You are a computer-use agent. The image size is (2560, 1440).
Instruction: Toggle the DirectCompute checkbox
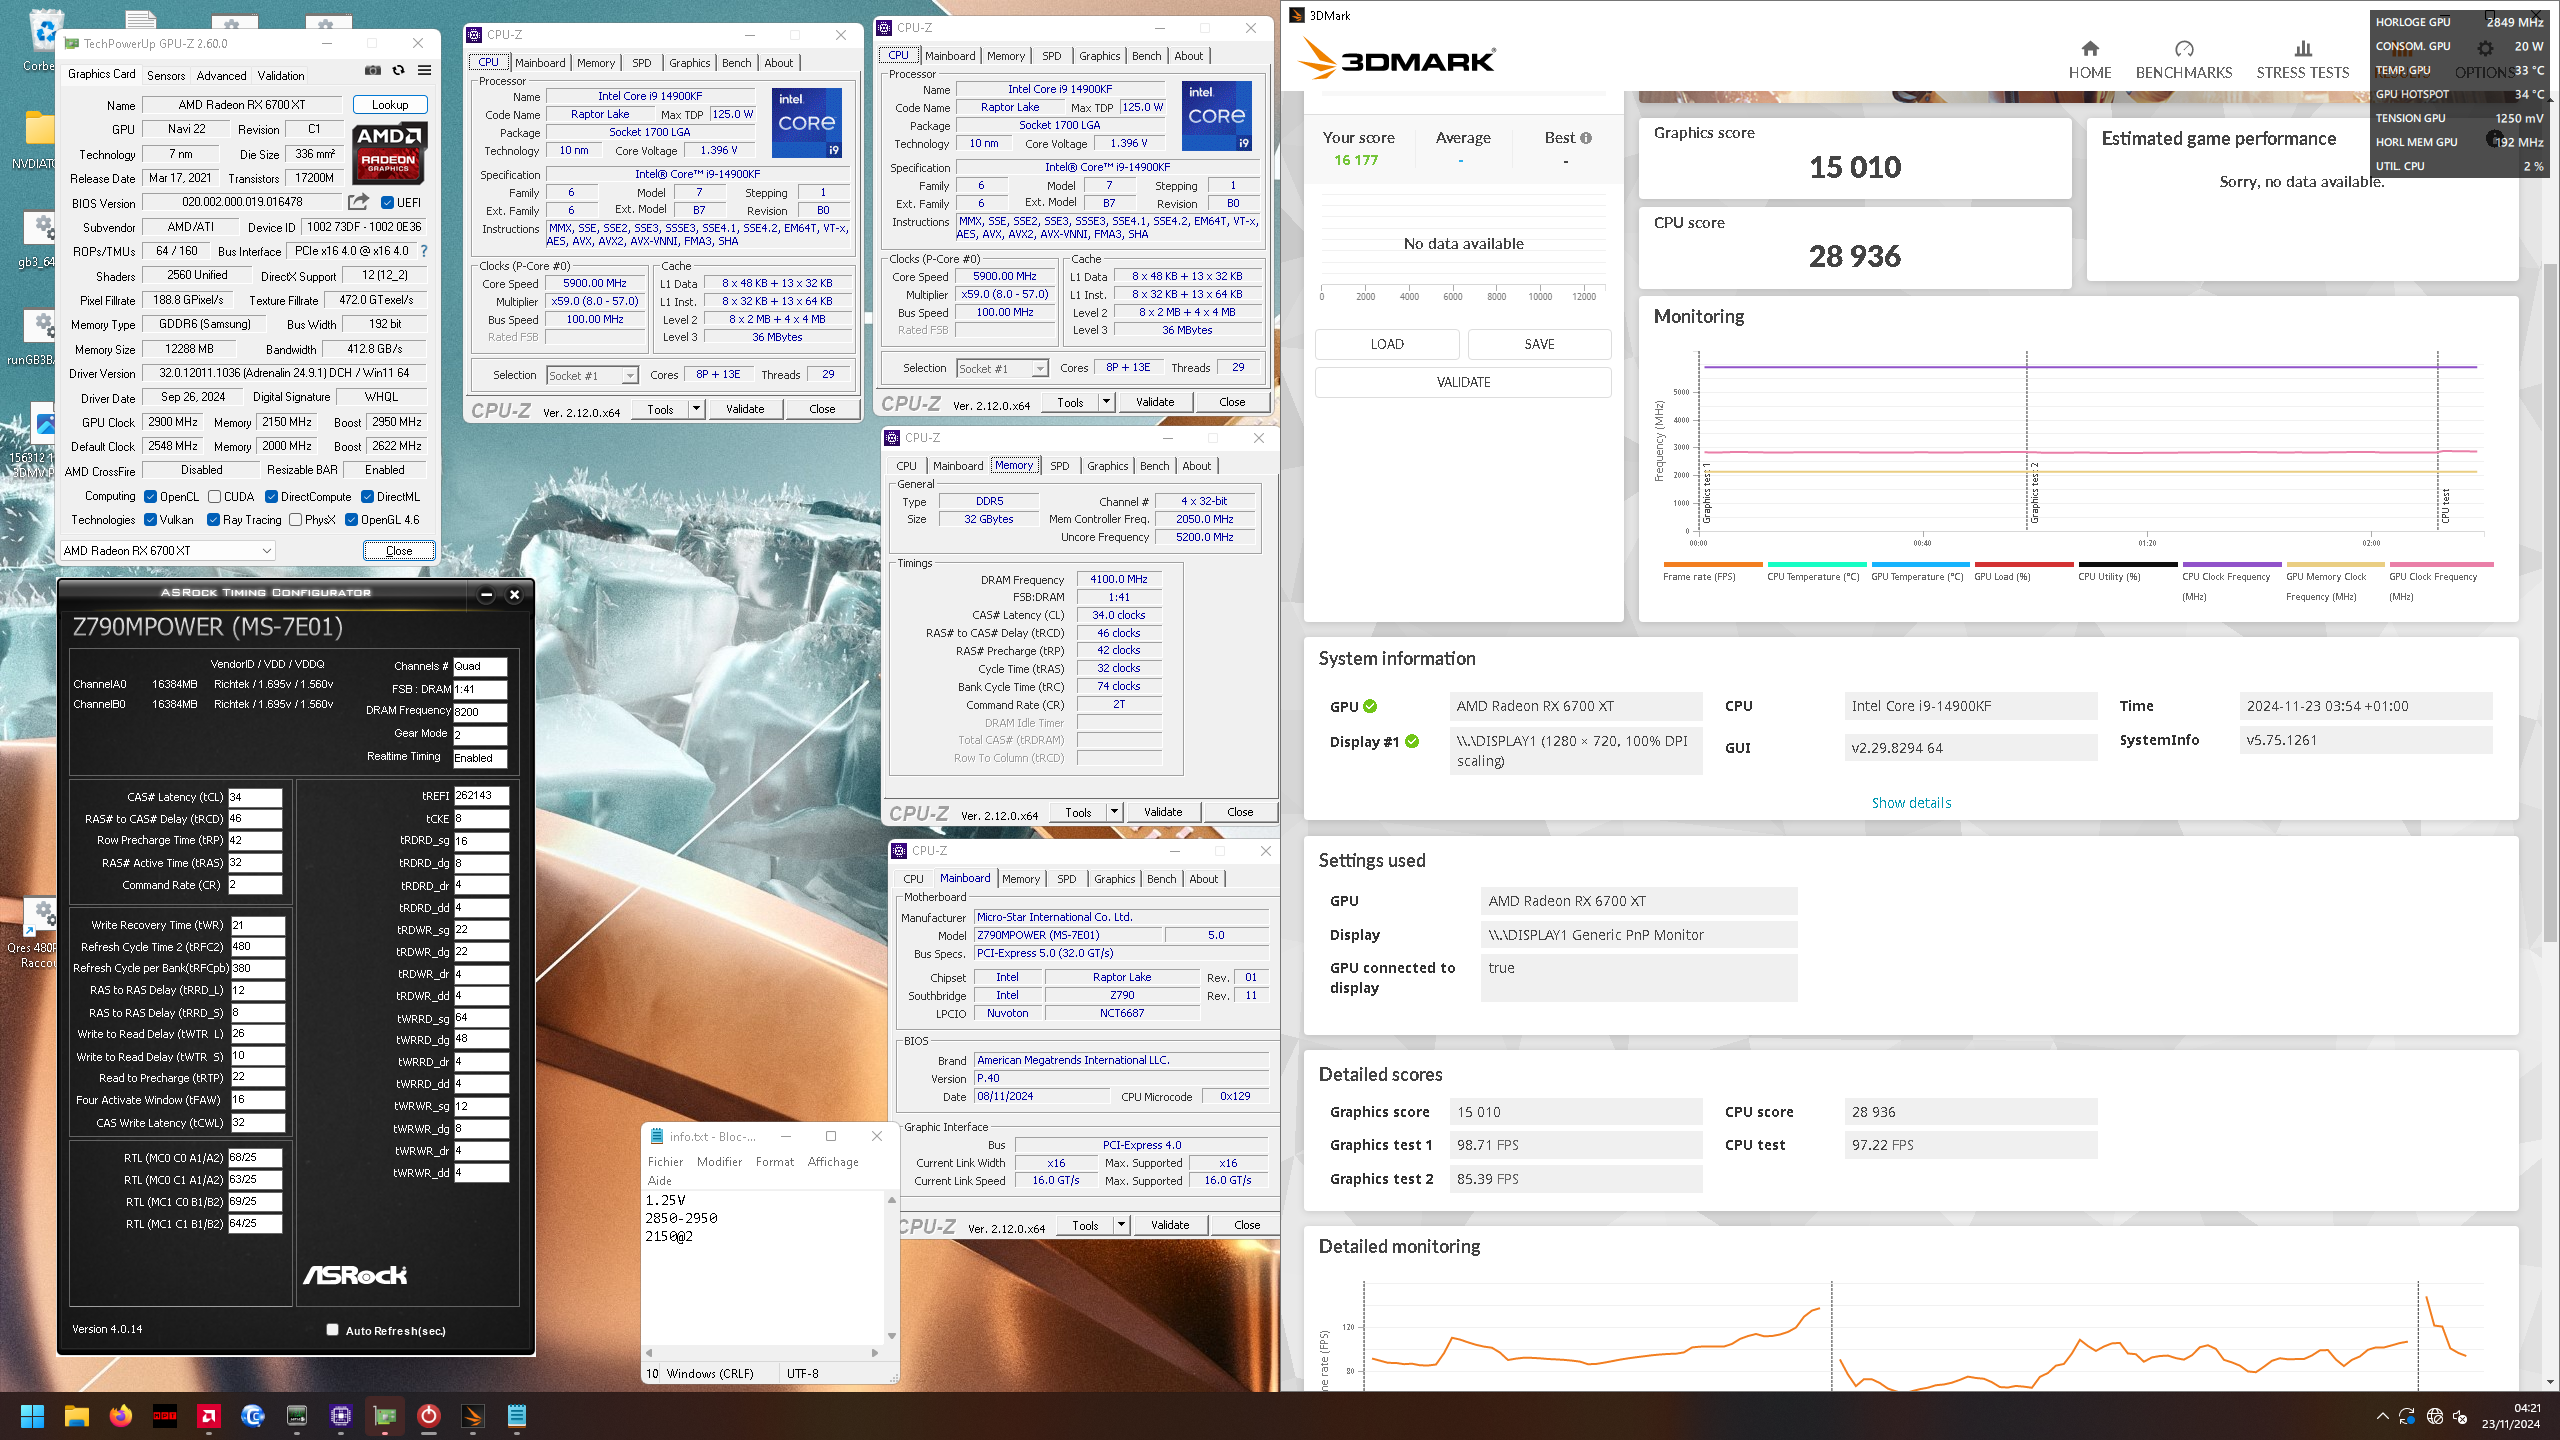271,497
